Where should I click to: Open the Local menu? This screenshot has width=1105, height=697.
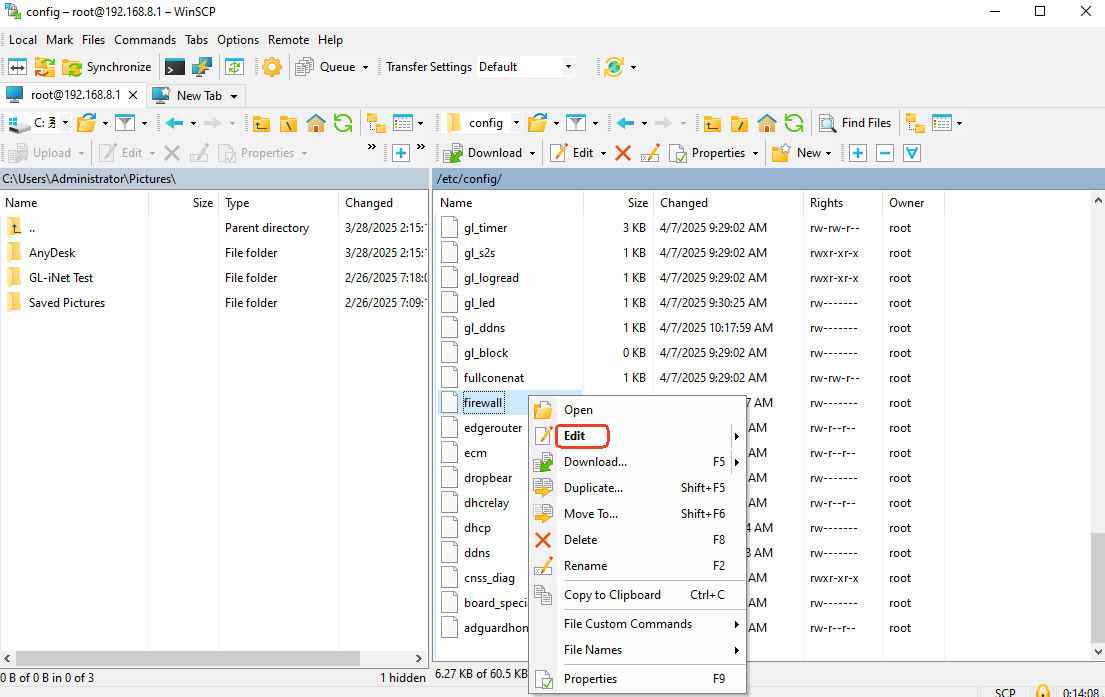pos(23,40)
